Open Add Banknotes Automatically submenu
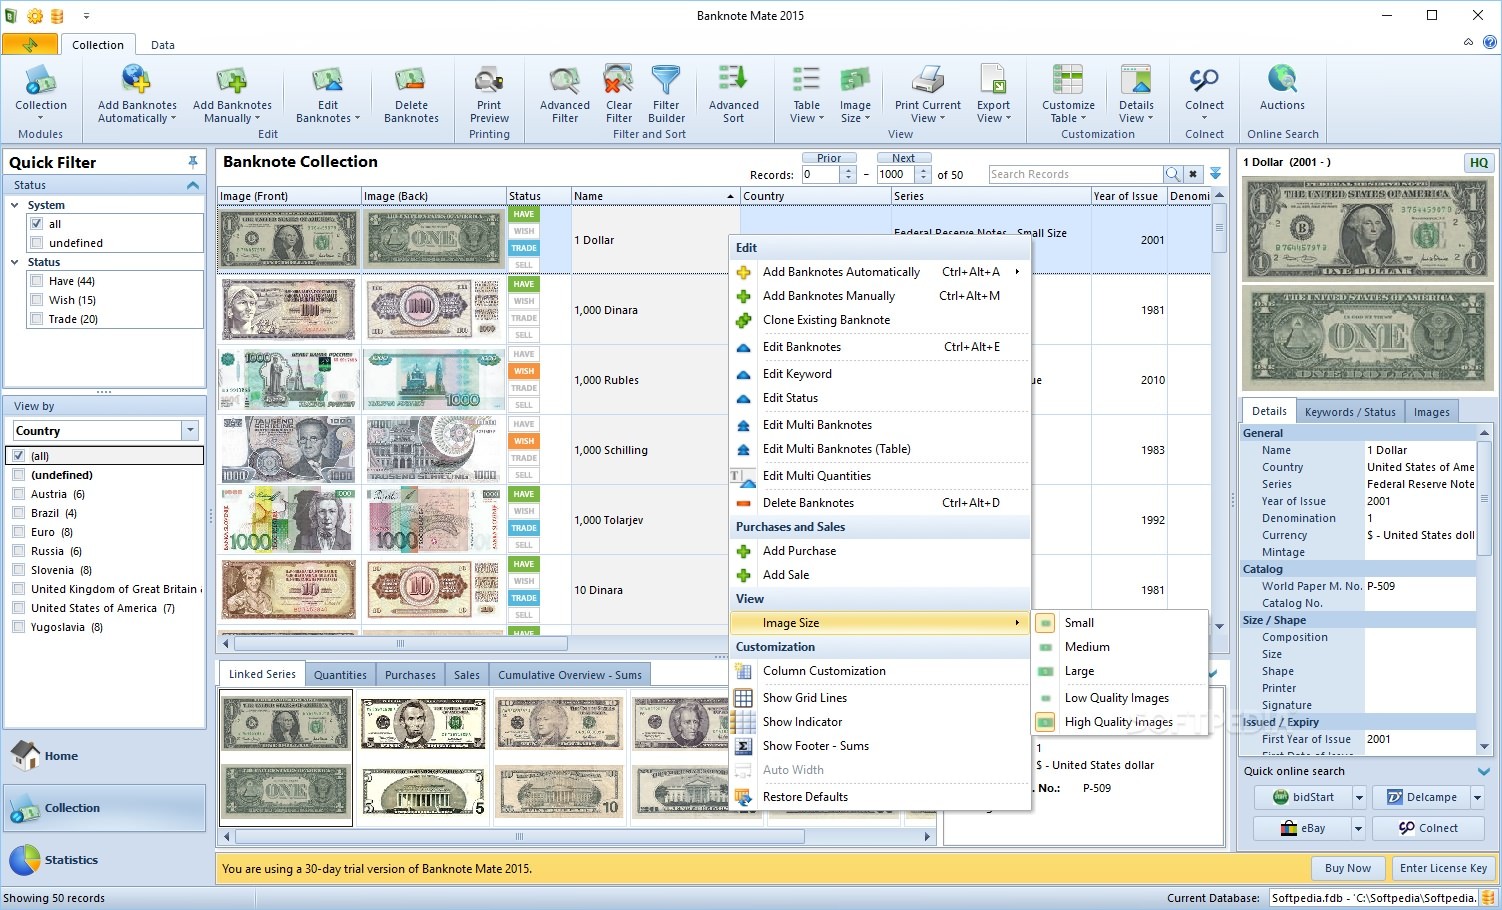 pyautogui.click(x=1017, y=272)
